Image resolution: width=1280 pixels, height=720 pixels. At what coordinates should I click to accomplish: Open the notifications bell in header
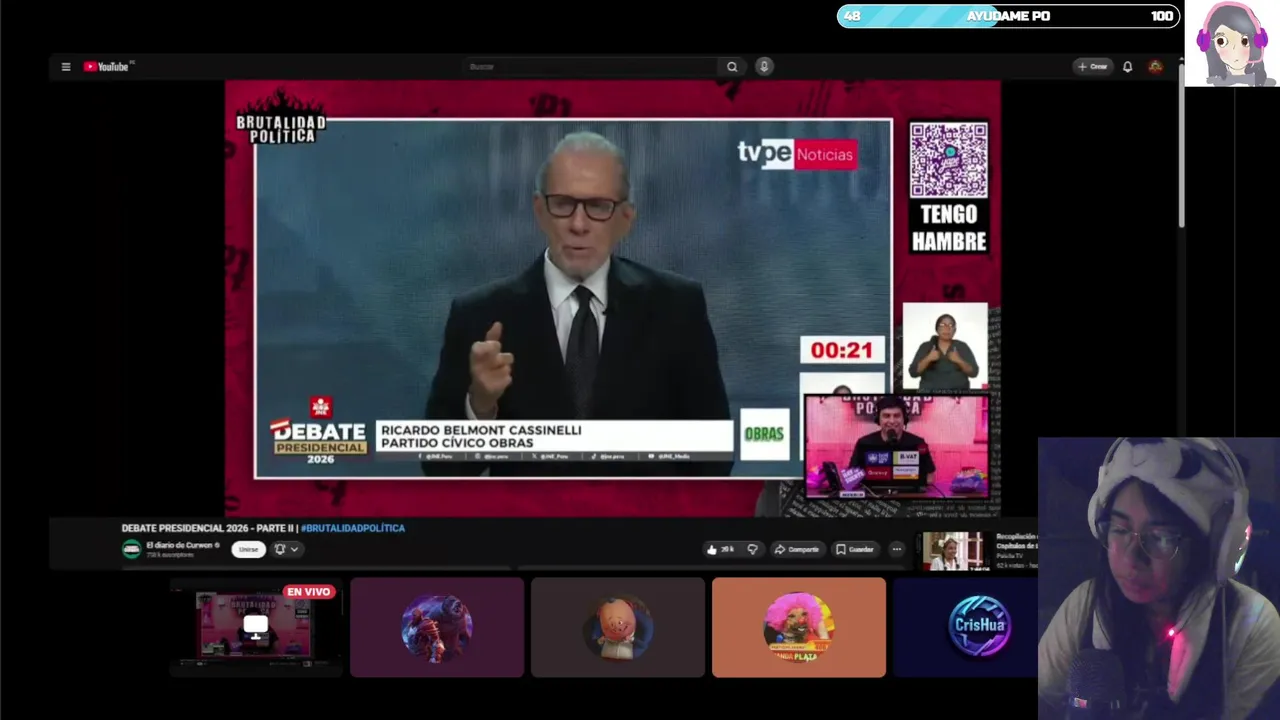(x=1127, y=67)
